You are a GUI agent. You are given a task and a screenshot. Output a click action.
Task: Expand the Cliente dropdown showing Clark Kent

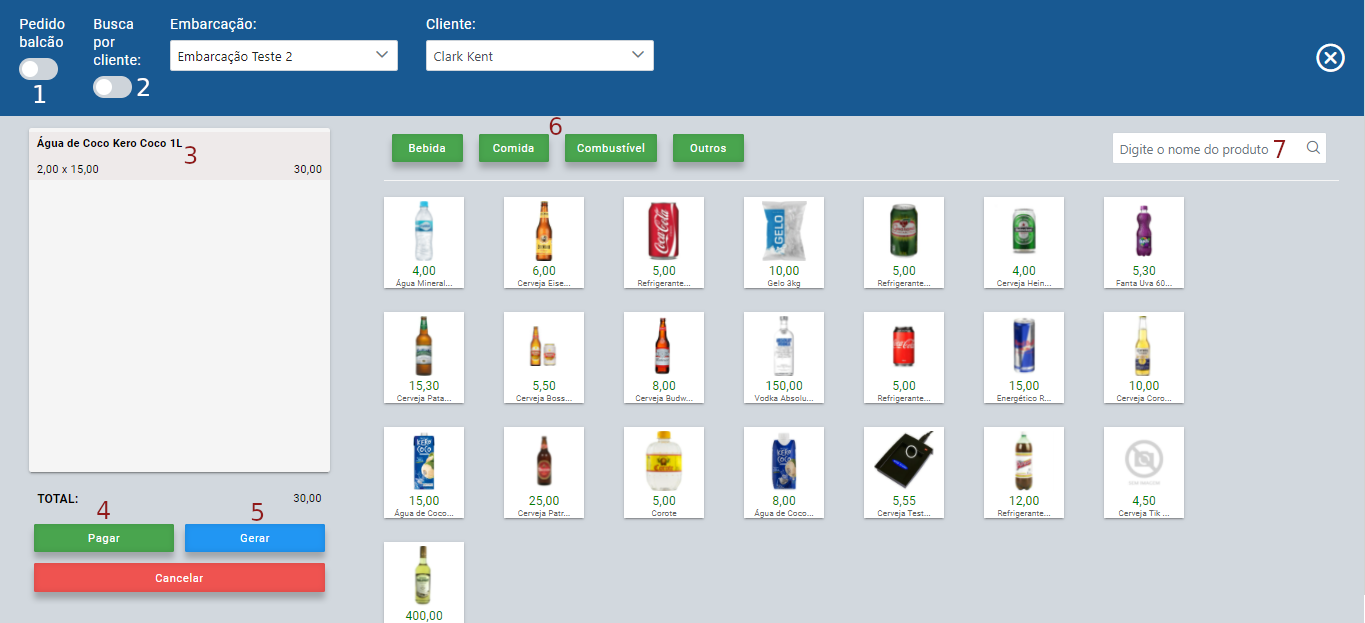pos(540,56)
